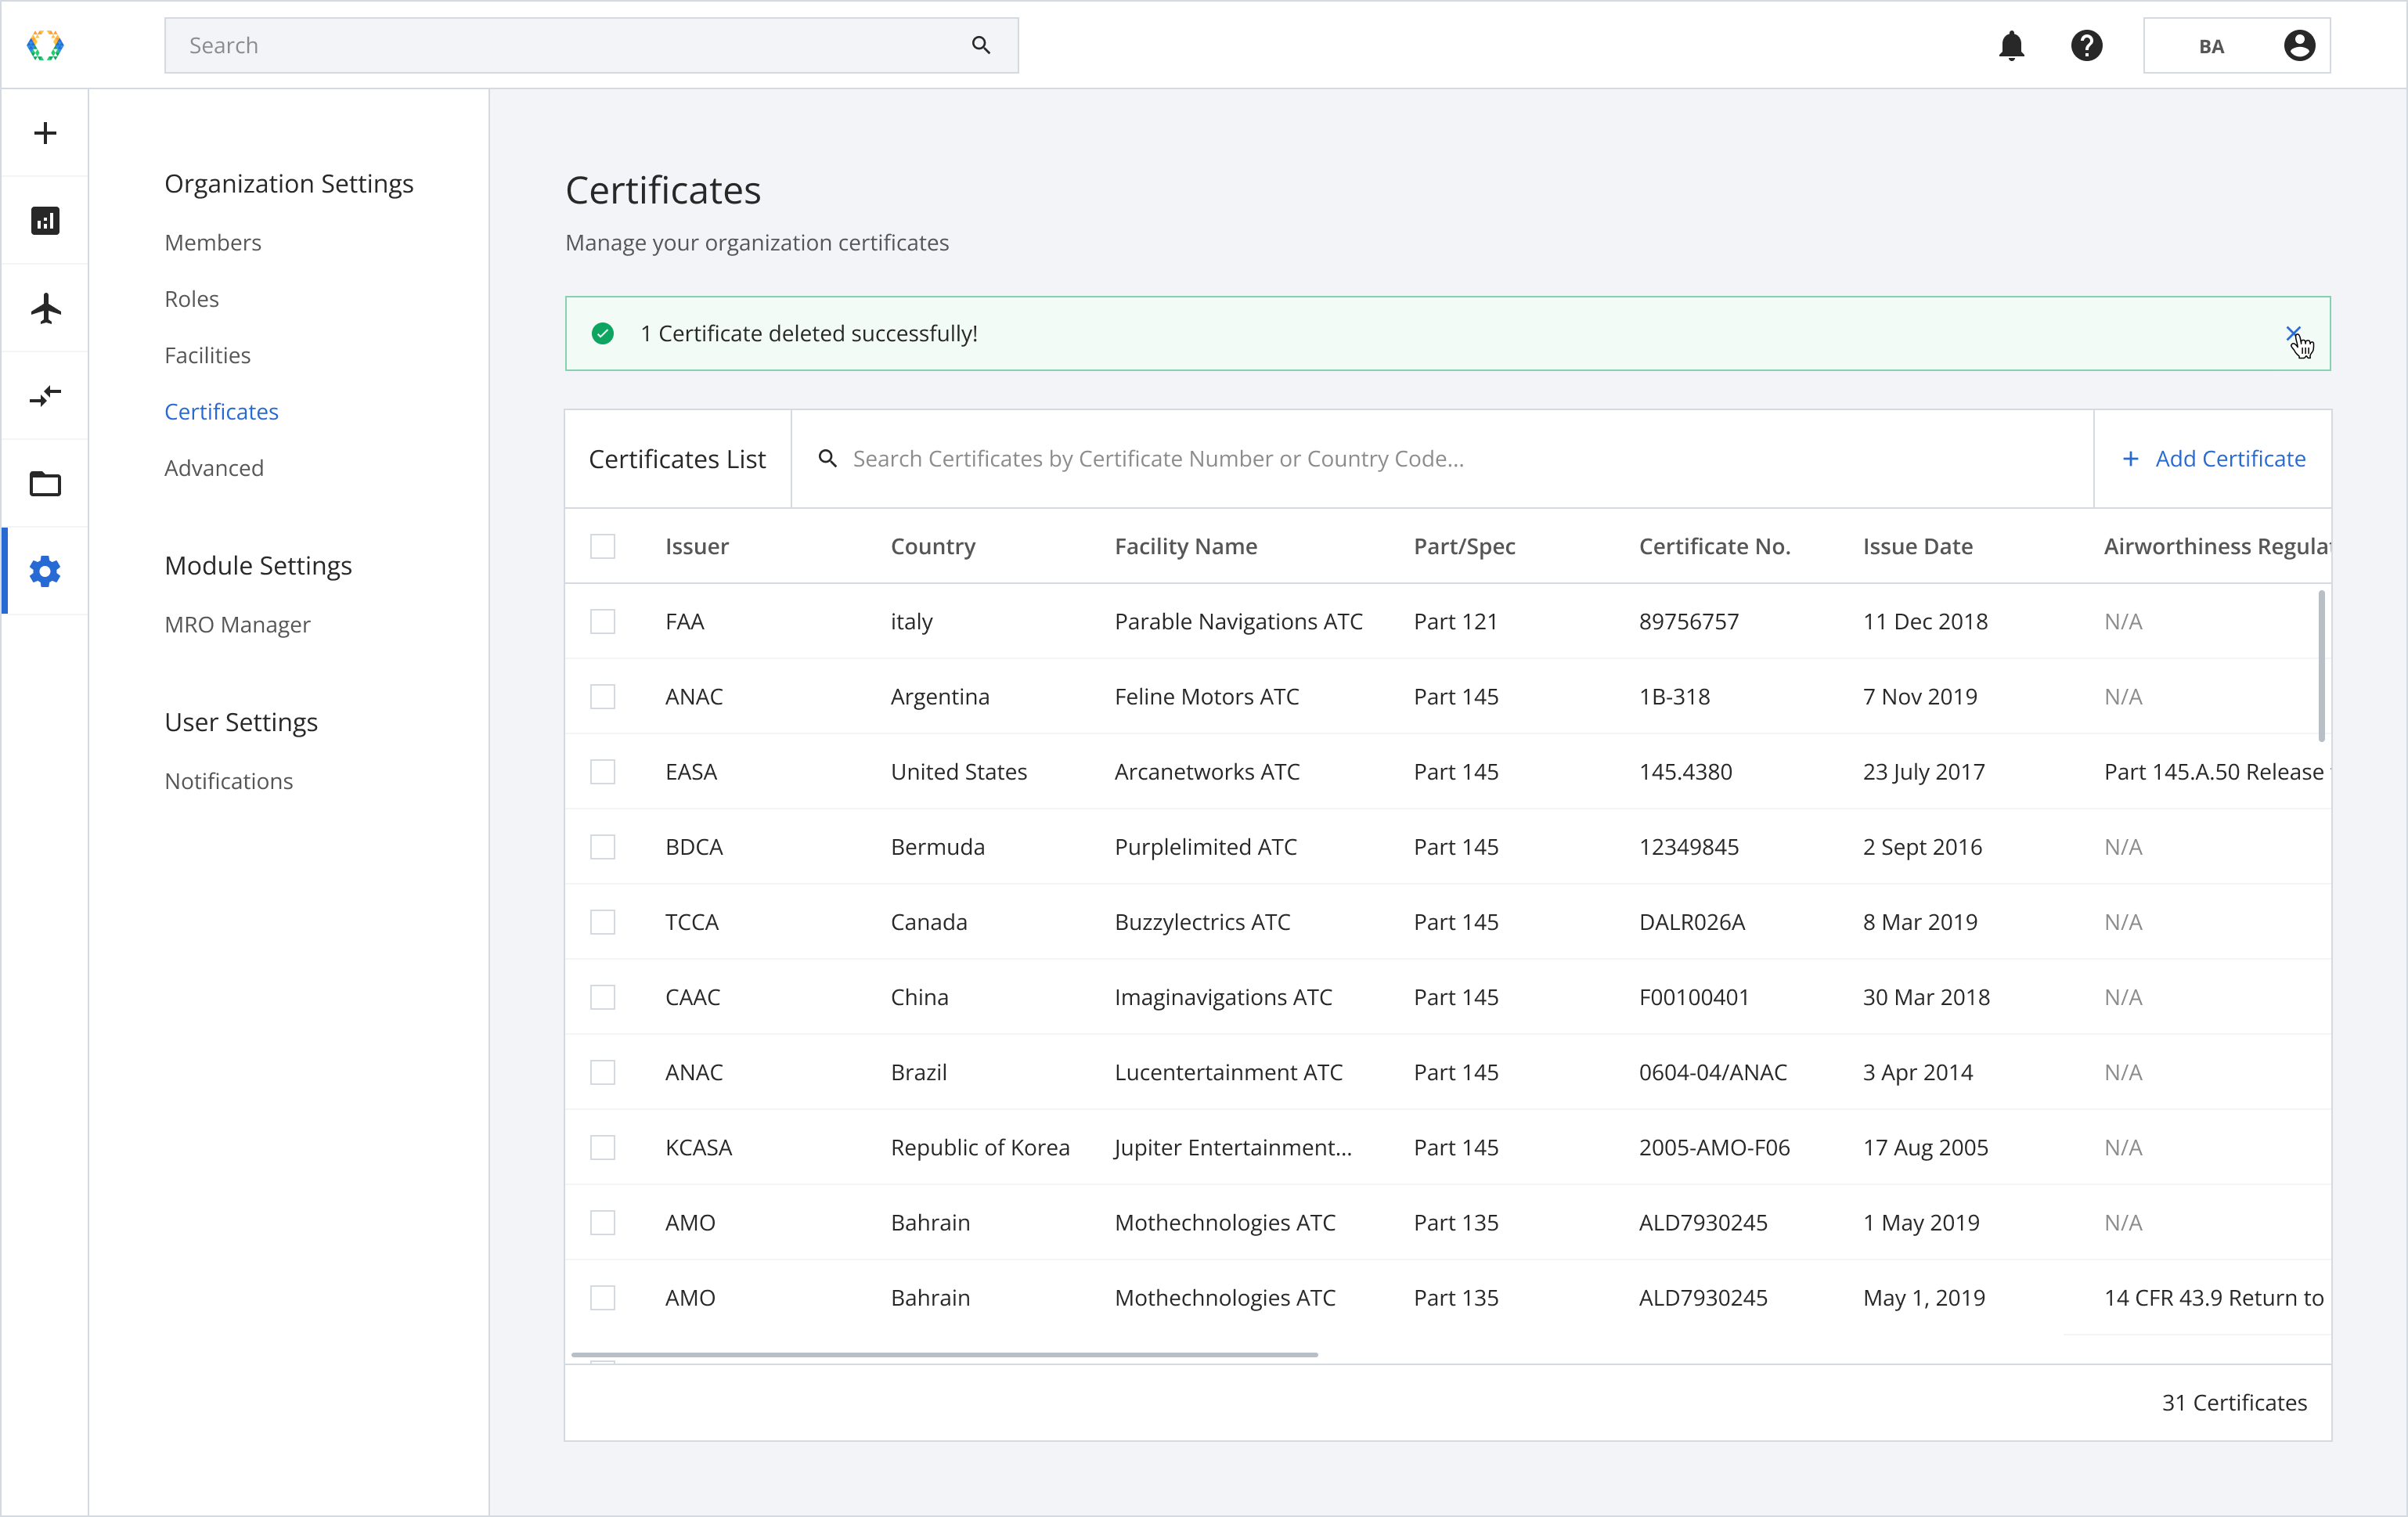Check the CAAC China row checkbox
The image size is (2408, 1517).
tap(603, 997)
